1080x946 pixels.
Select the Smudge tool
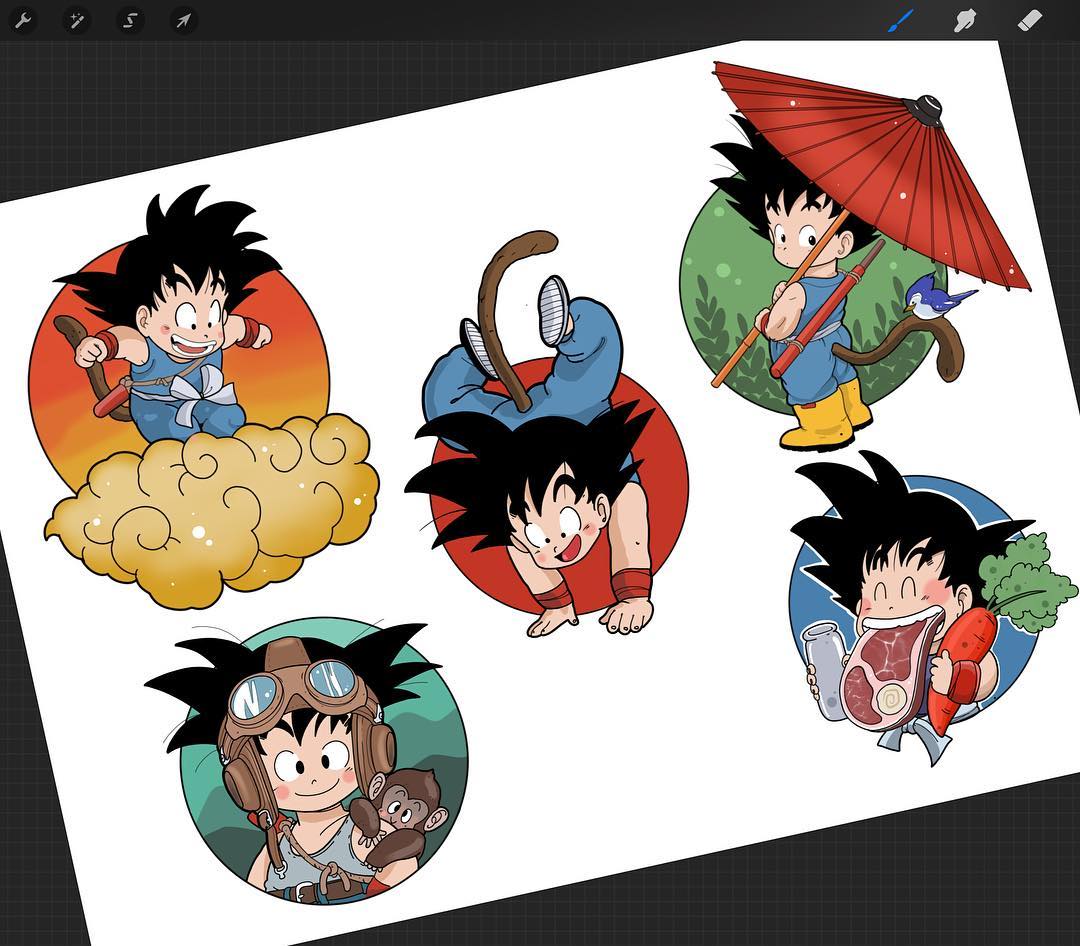pyautogui.click(x=966, y=21)
